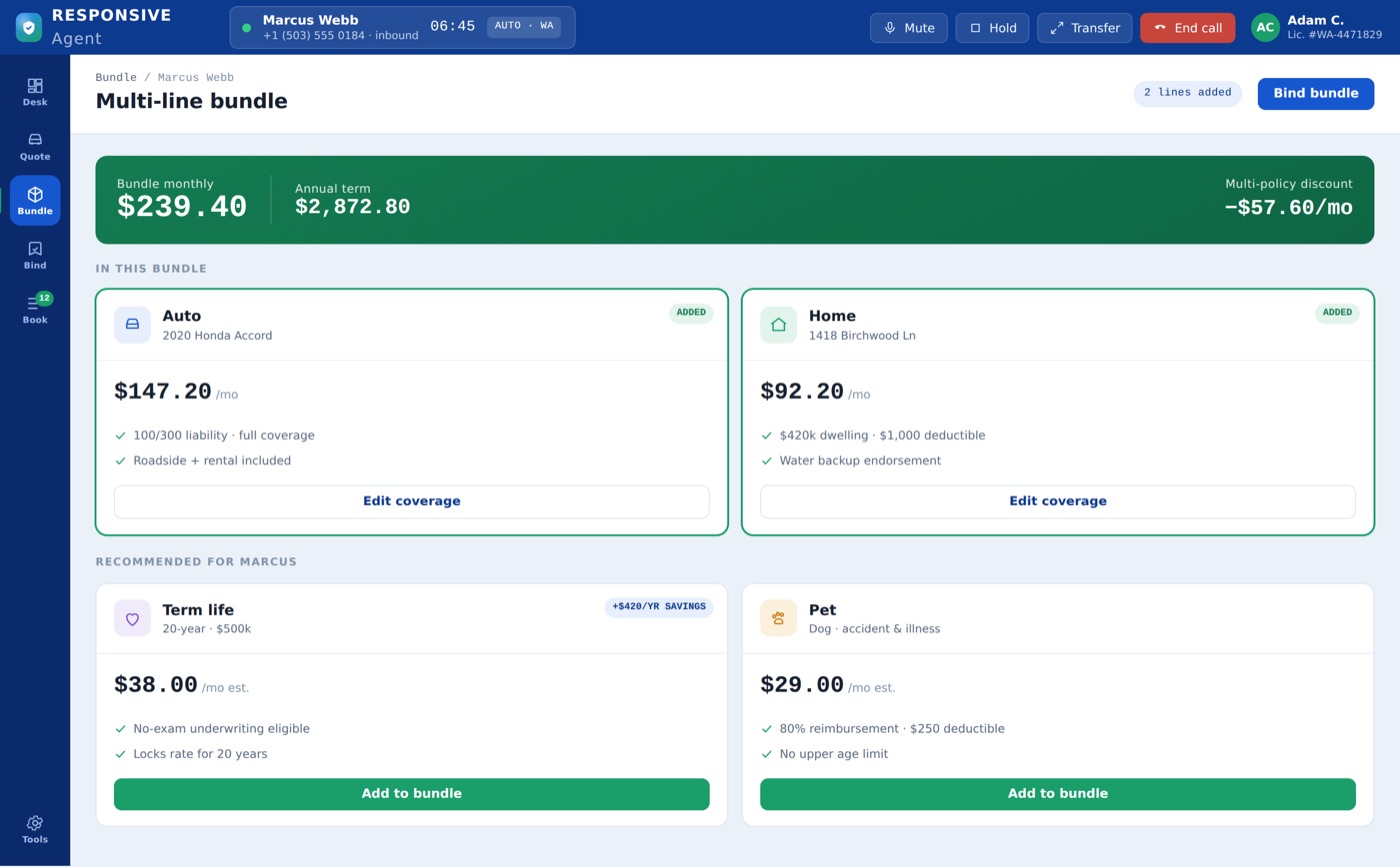
Task: Click Locks rate for 20 years line
Action: click(200, 754)
